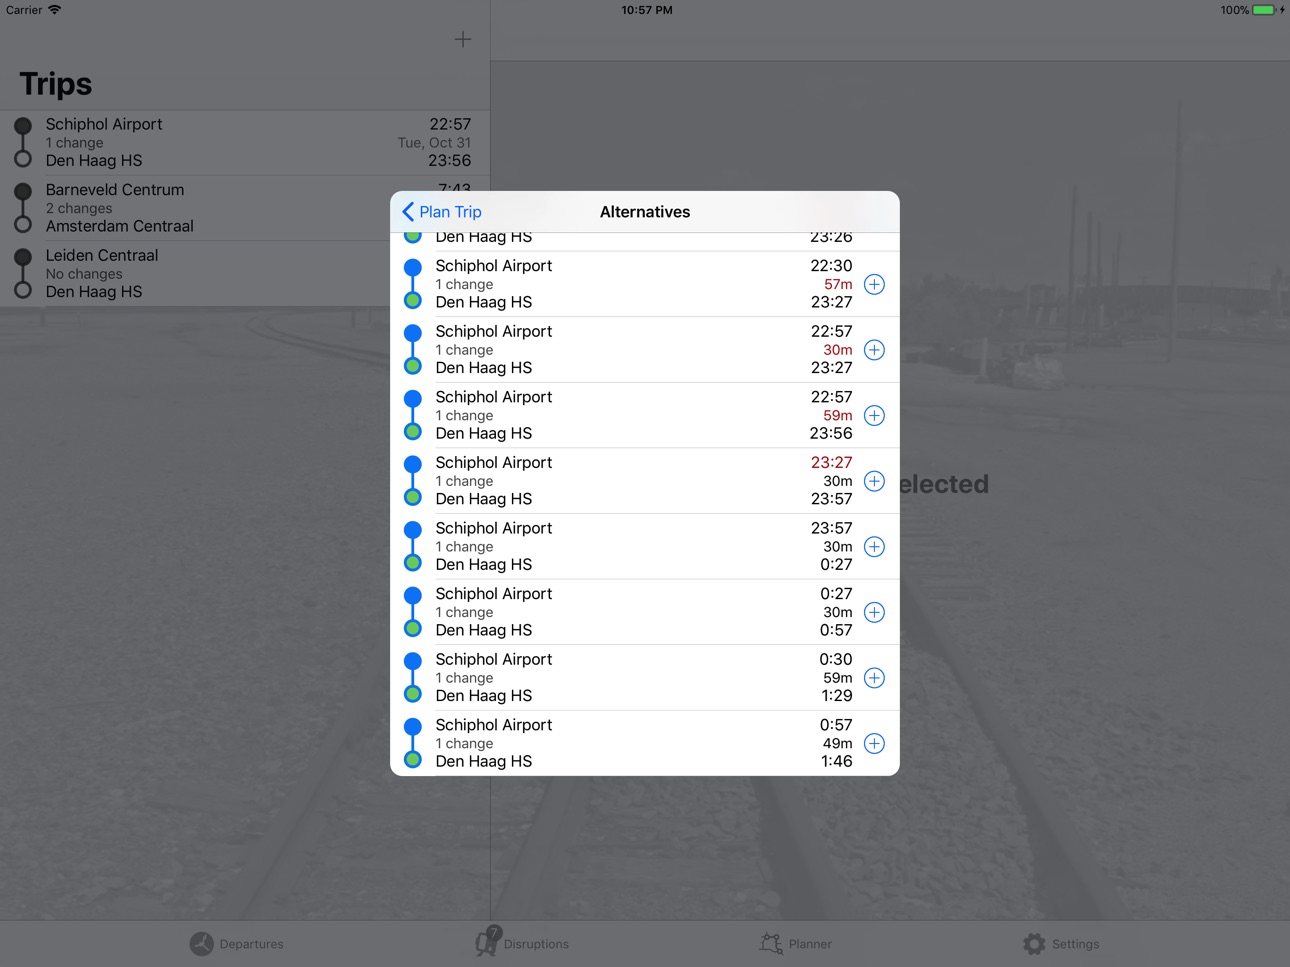This screenshot has width=1290, height=967.
Task: Add a new trip with plus button
Action: coord(462,39)
